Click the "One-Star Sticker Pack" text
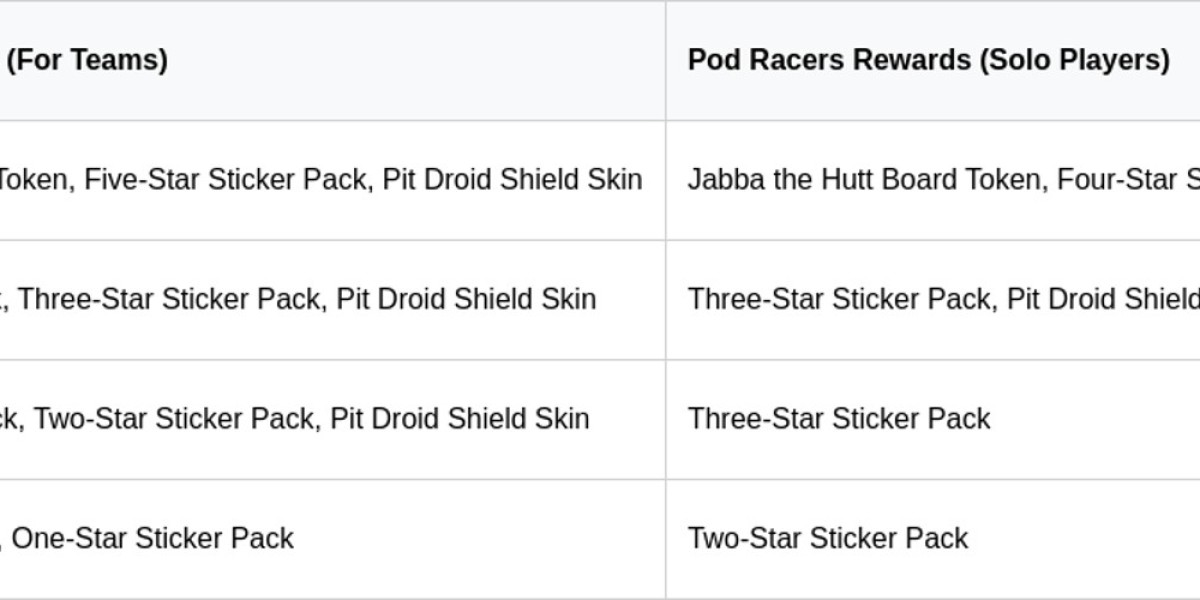This screenshot has height=600, width=1200. [x=152, y=538]
